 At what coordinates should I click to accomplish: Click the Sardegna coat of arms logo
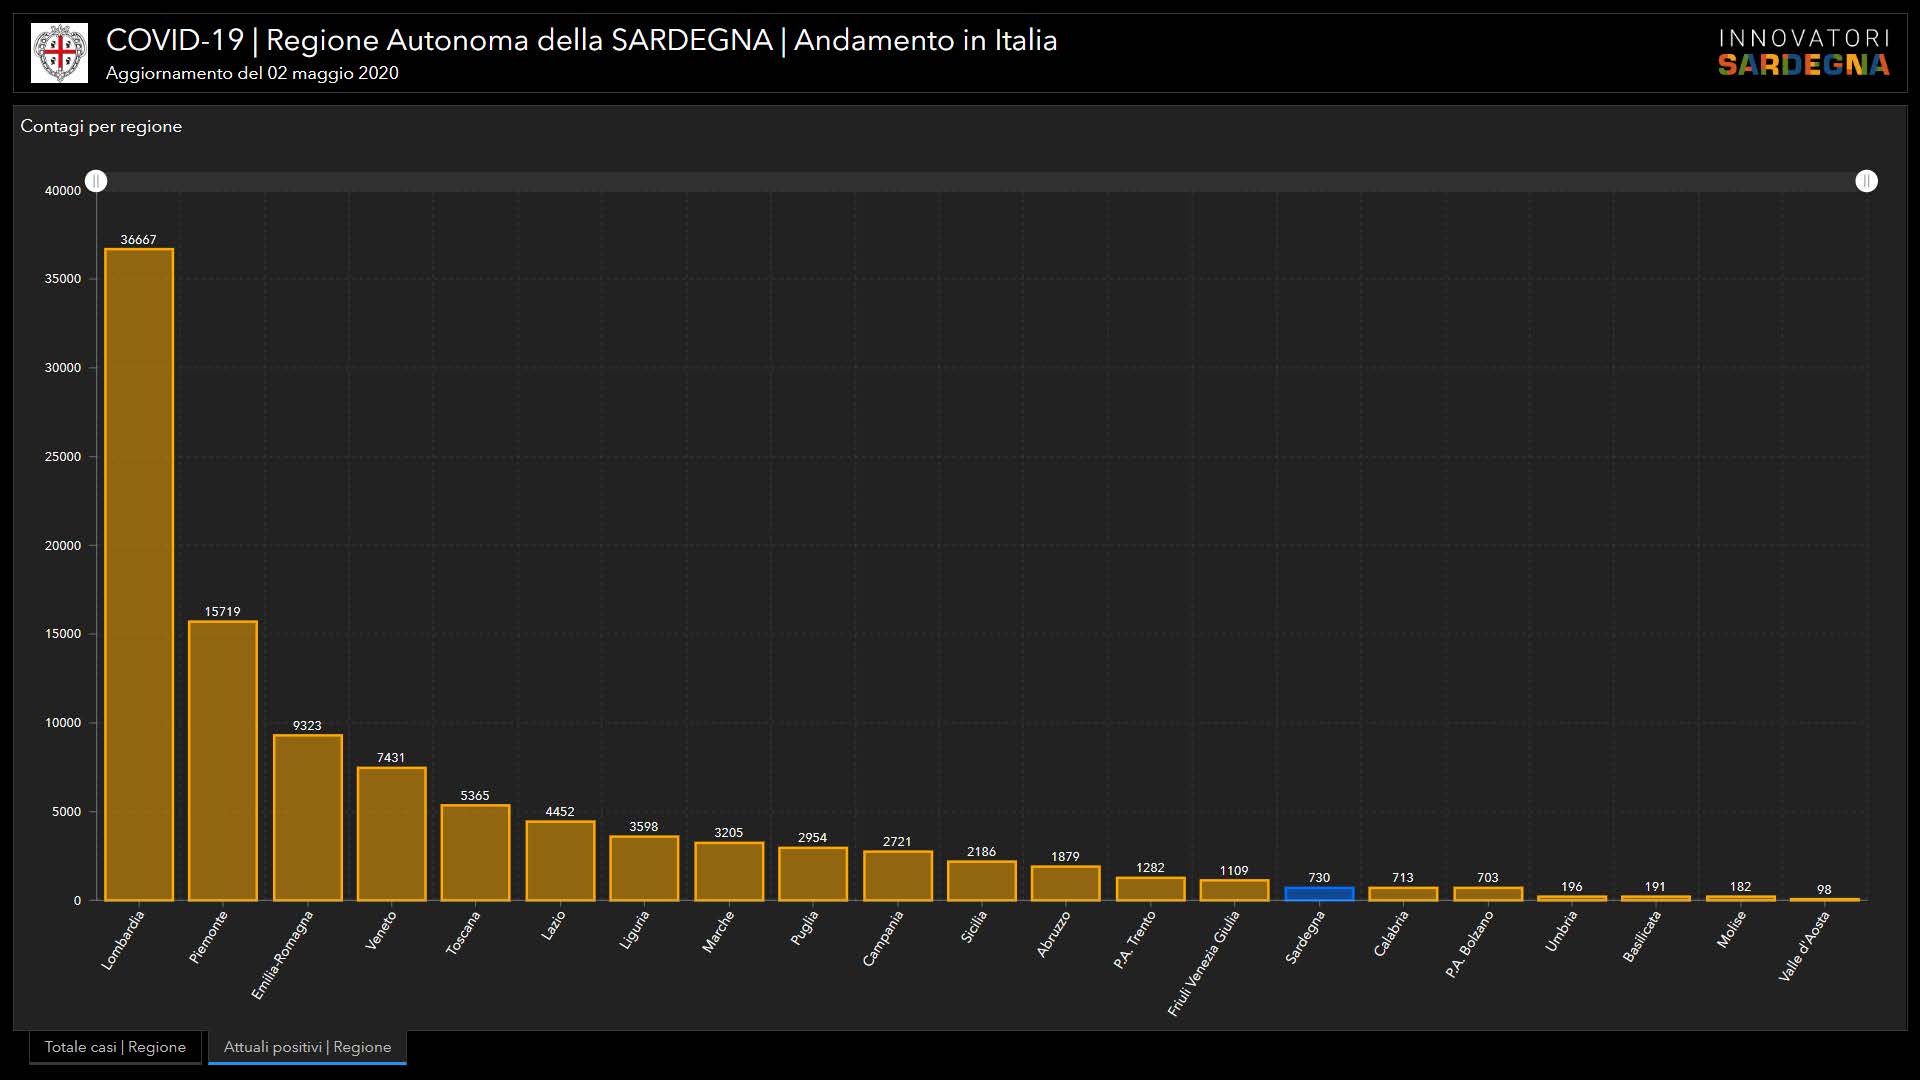[x=59, y=53]
